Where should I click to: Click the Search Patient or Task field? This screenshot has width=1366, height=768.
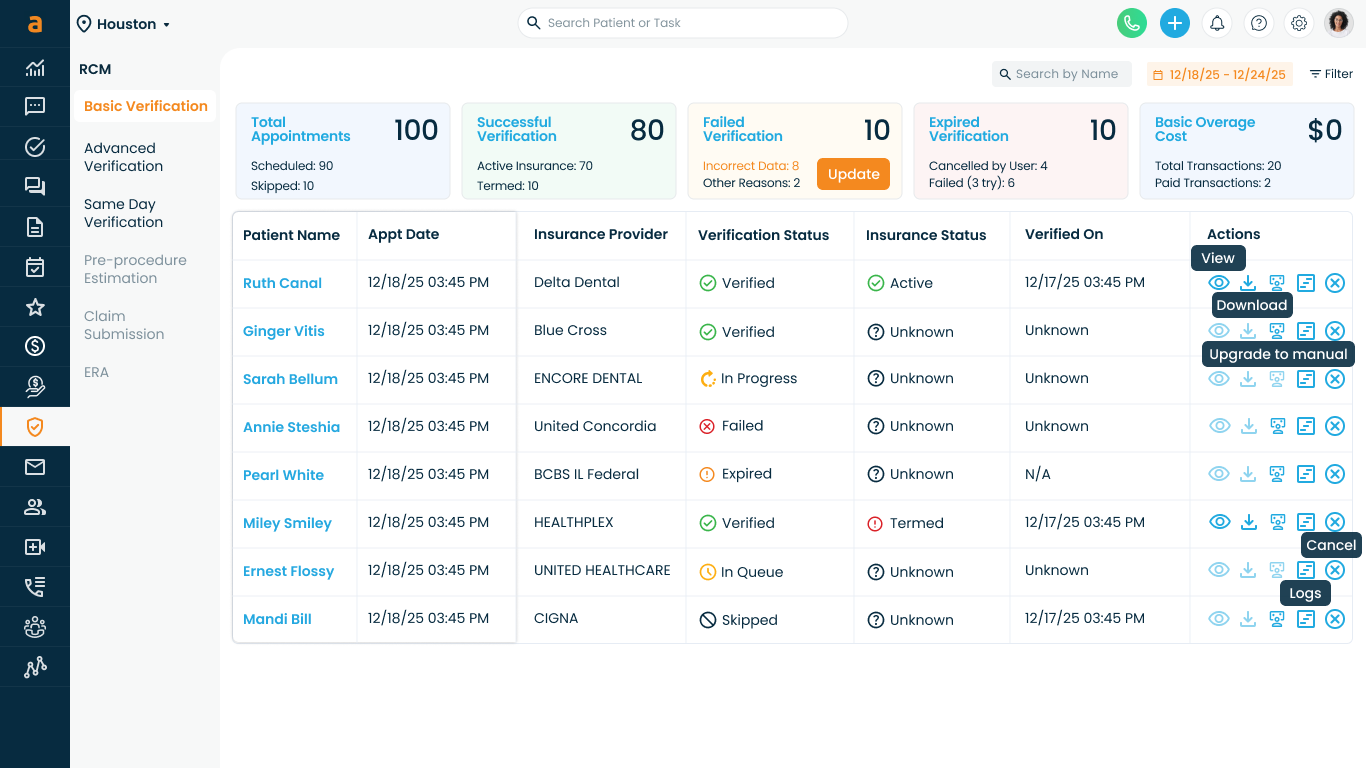[683, 23]
